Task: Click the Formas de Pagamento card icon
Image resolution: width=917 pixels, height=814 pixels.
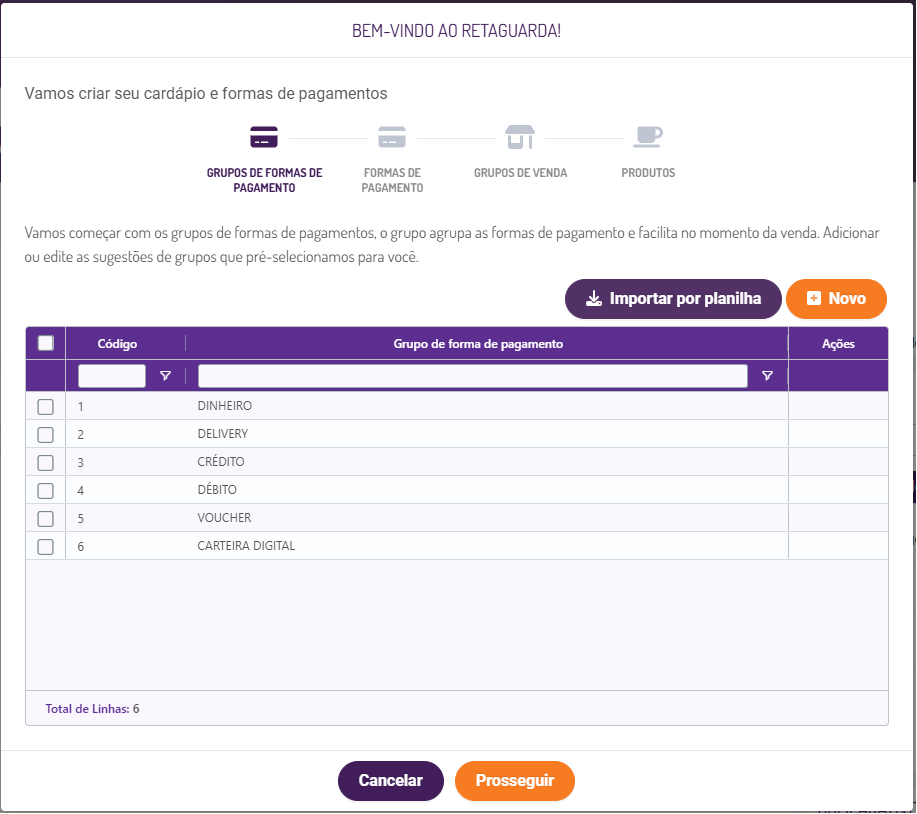Action: (392, 138)
